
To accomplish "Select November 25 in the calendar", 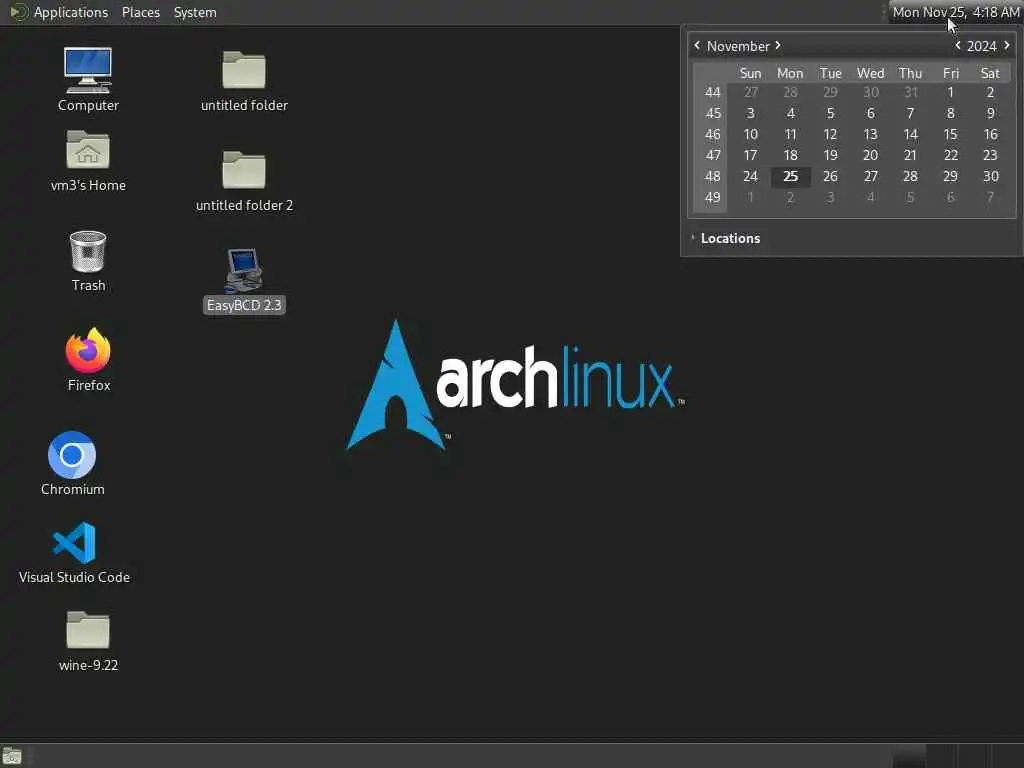I will pyautogui.click(x=790, y=176).
